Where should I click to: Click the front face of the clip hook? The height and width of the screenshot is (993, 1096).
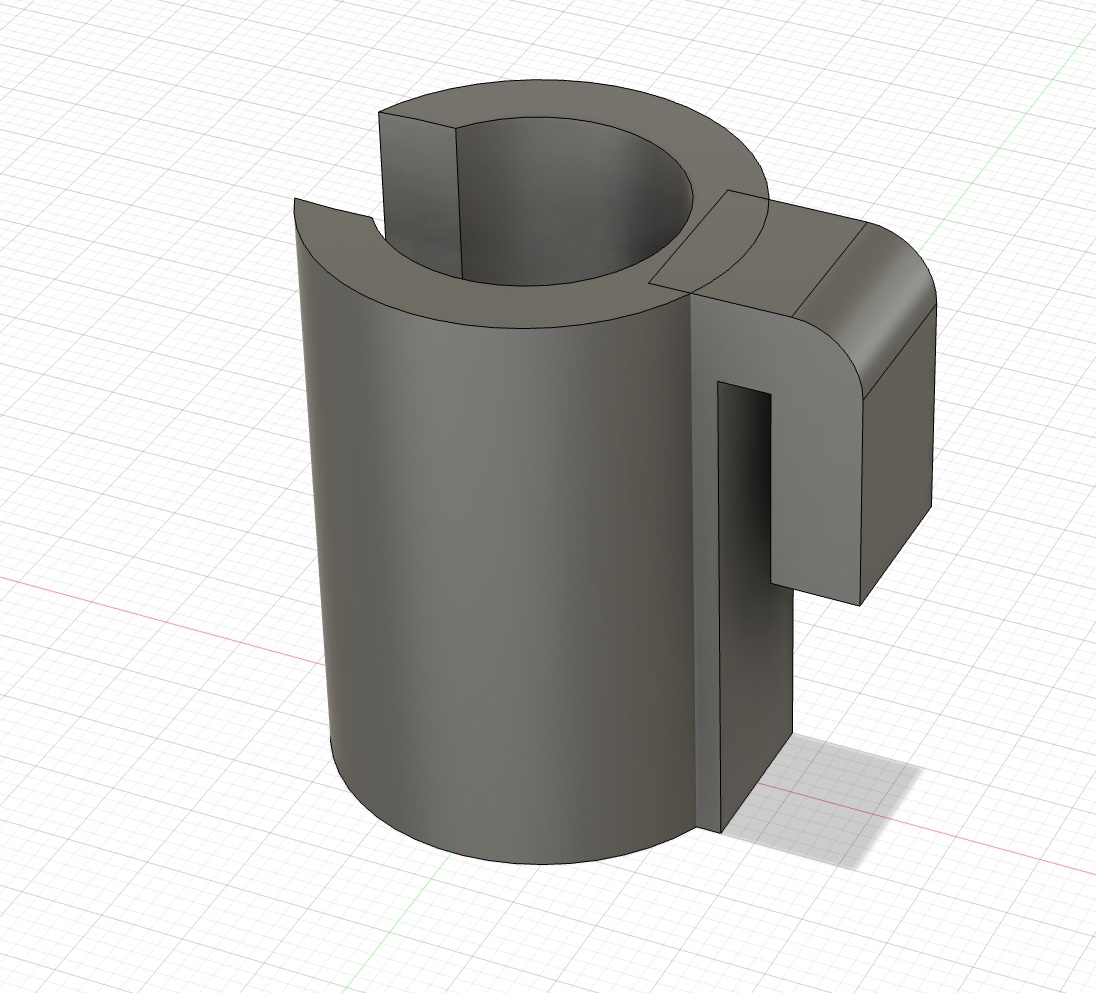point(818,480)
